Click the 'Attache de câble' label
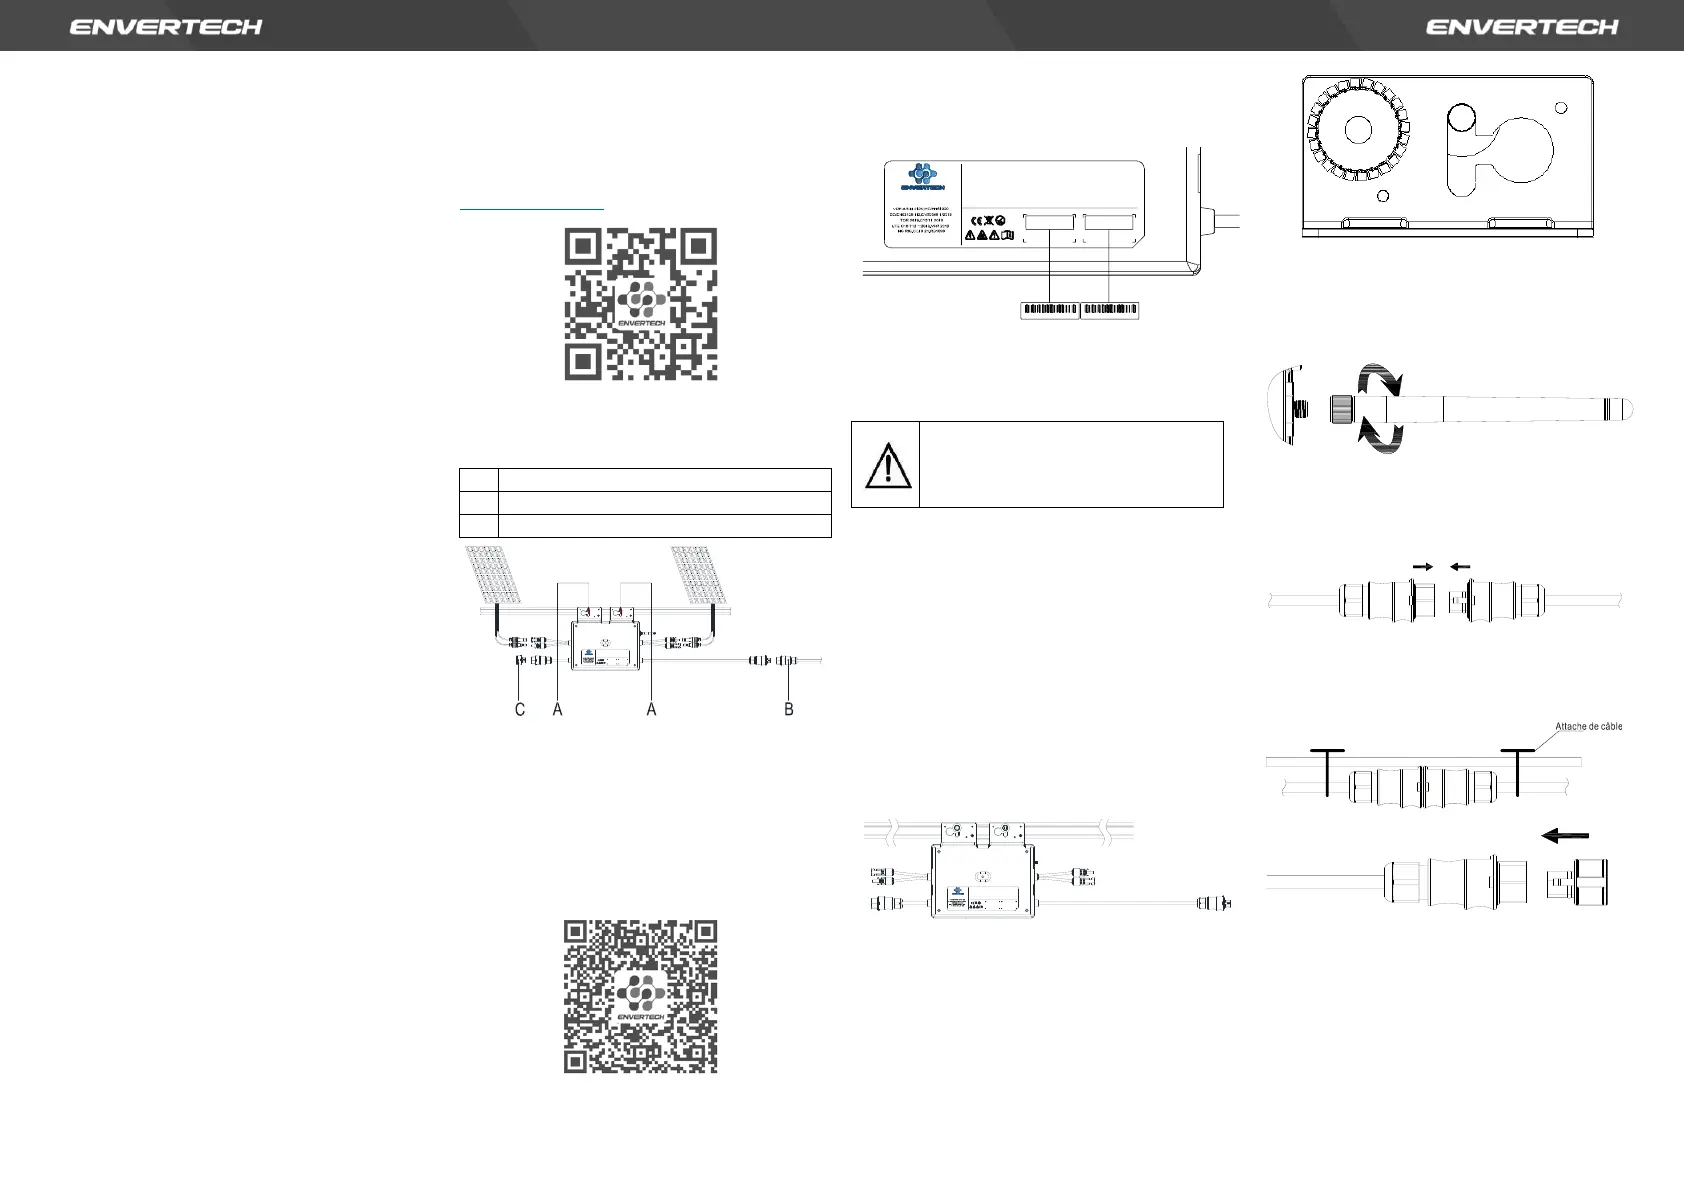The height and width of the screenshot is (1190, 1684). [x=1588, y=726]
